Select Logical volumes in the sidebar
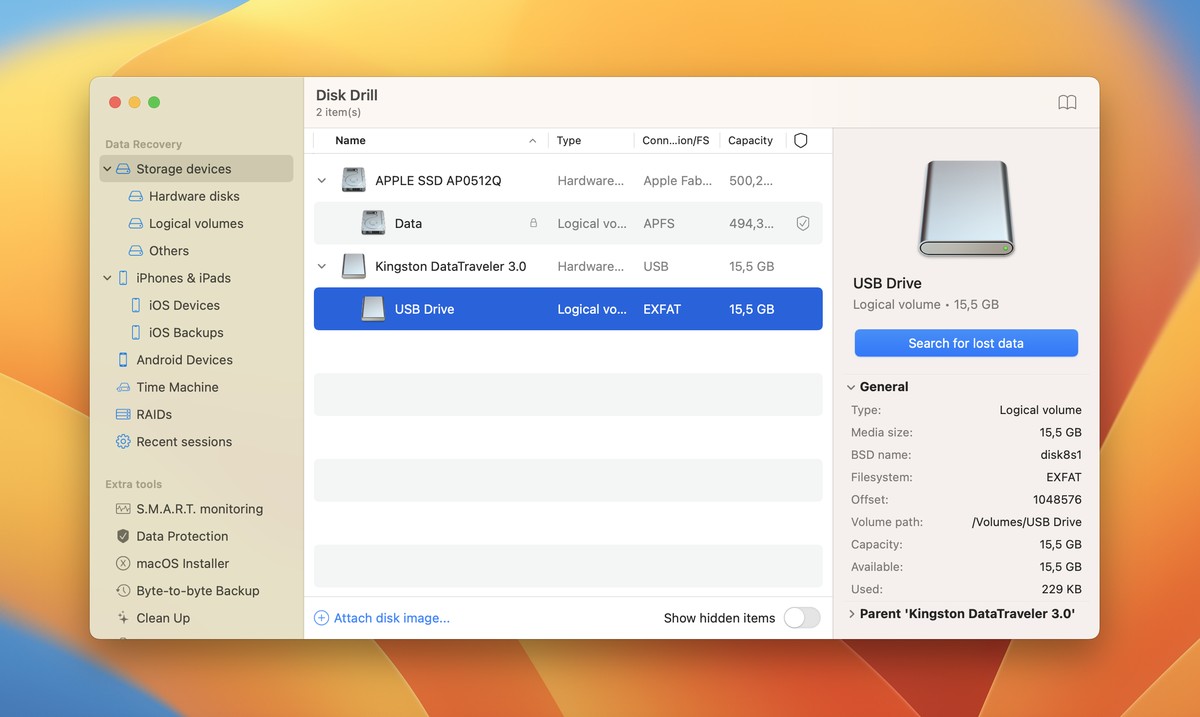Screen dimensions: 1200x717 [196, 224]
